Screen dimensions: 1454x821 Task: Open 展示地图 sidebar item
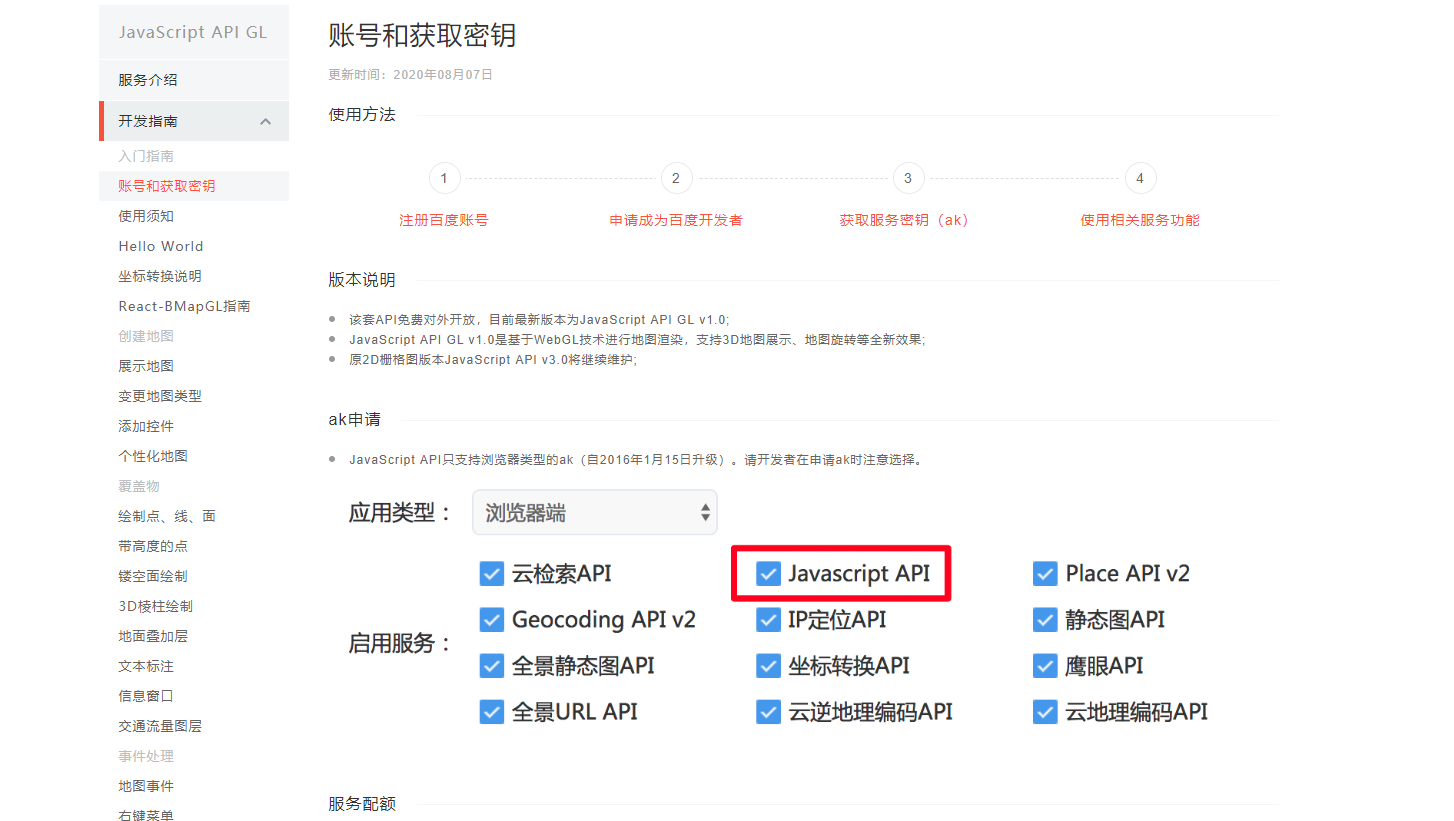pos(146,366)
